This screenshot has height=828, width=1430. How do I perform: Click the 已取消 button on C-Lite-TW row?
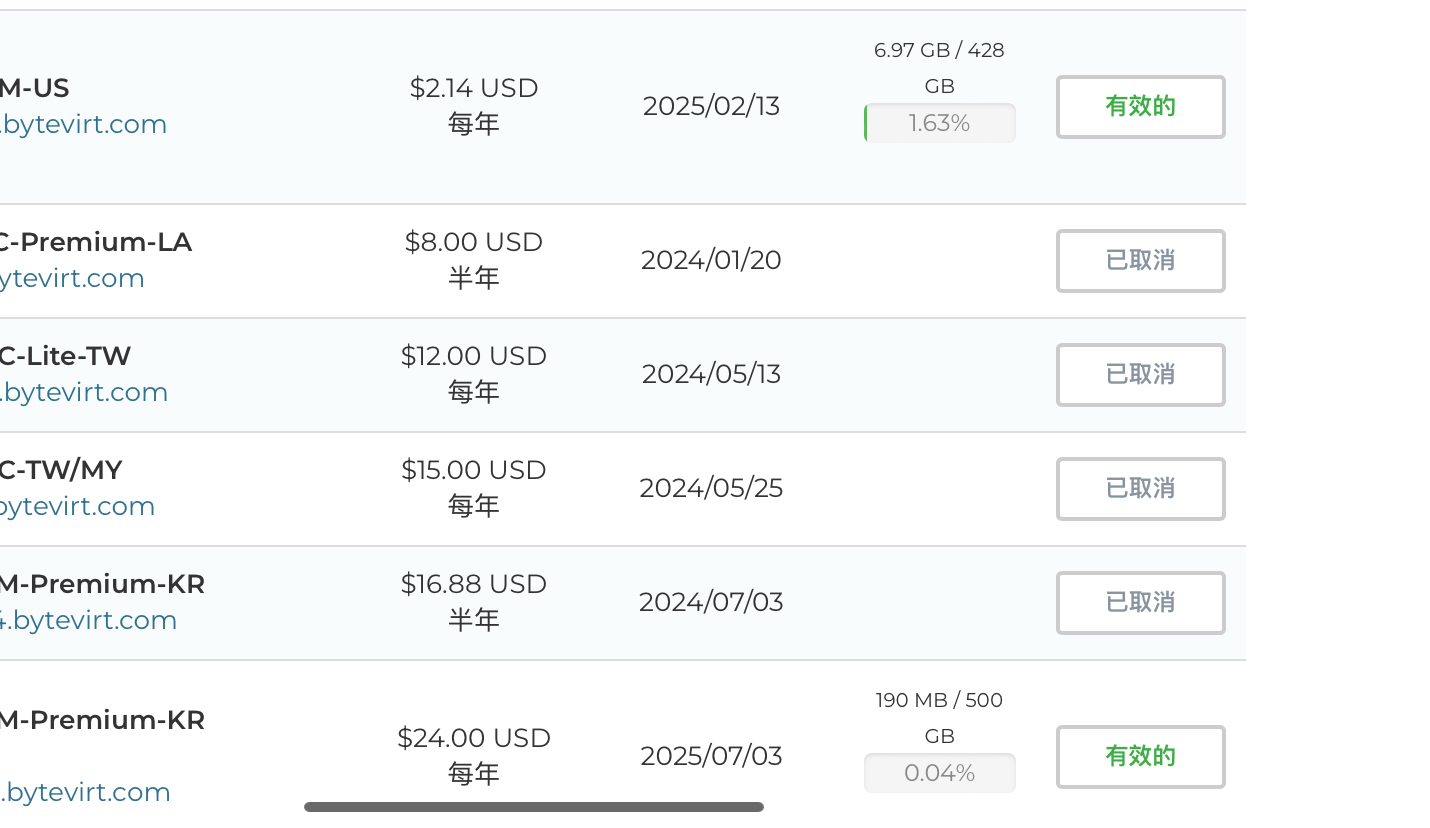(x=1140, y=375)
